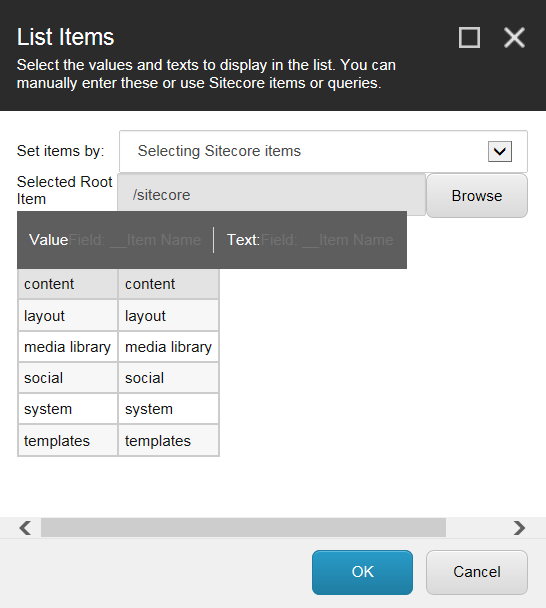Click the left scroll arrow
Viewport: 546px width, 608px height.
coord(25,528)
